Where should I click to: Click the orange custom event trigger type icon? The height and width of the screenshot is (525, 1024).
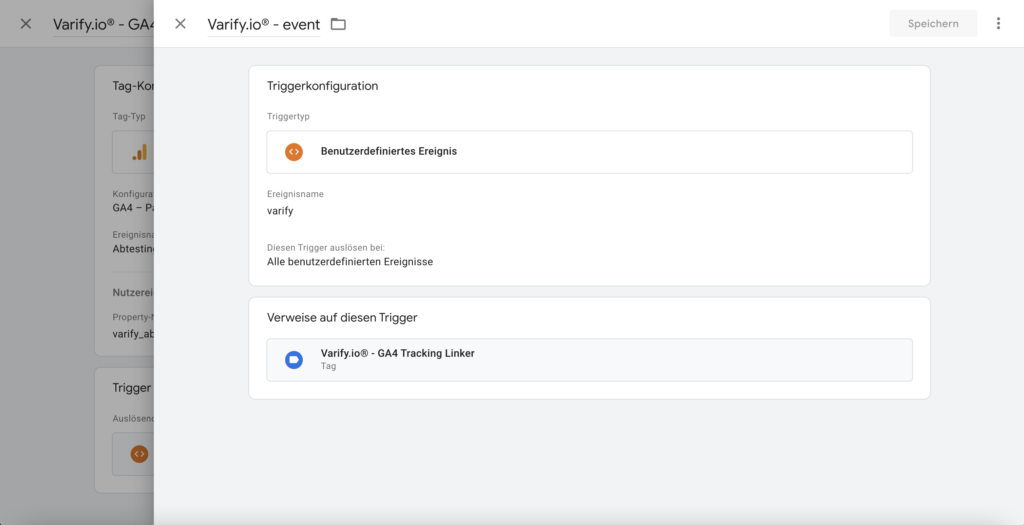point(294,151)
